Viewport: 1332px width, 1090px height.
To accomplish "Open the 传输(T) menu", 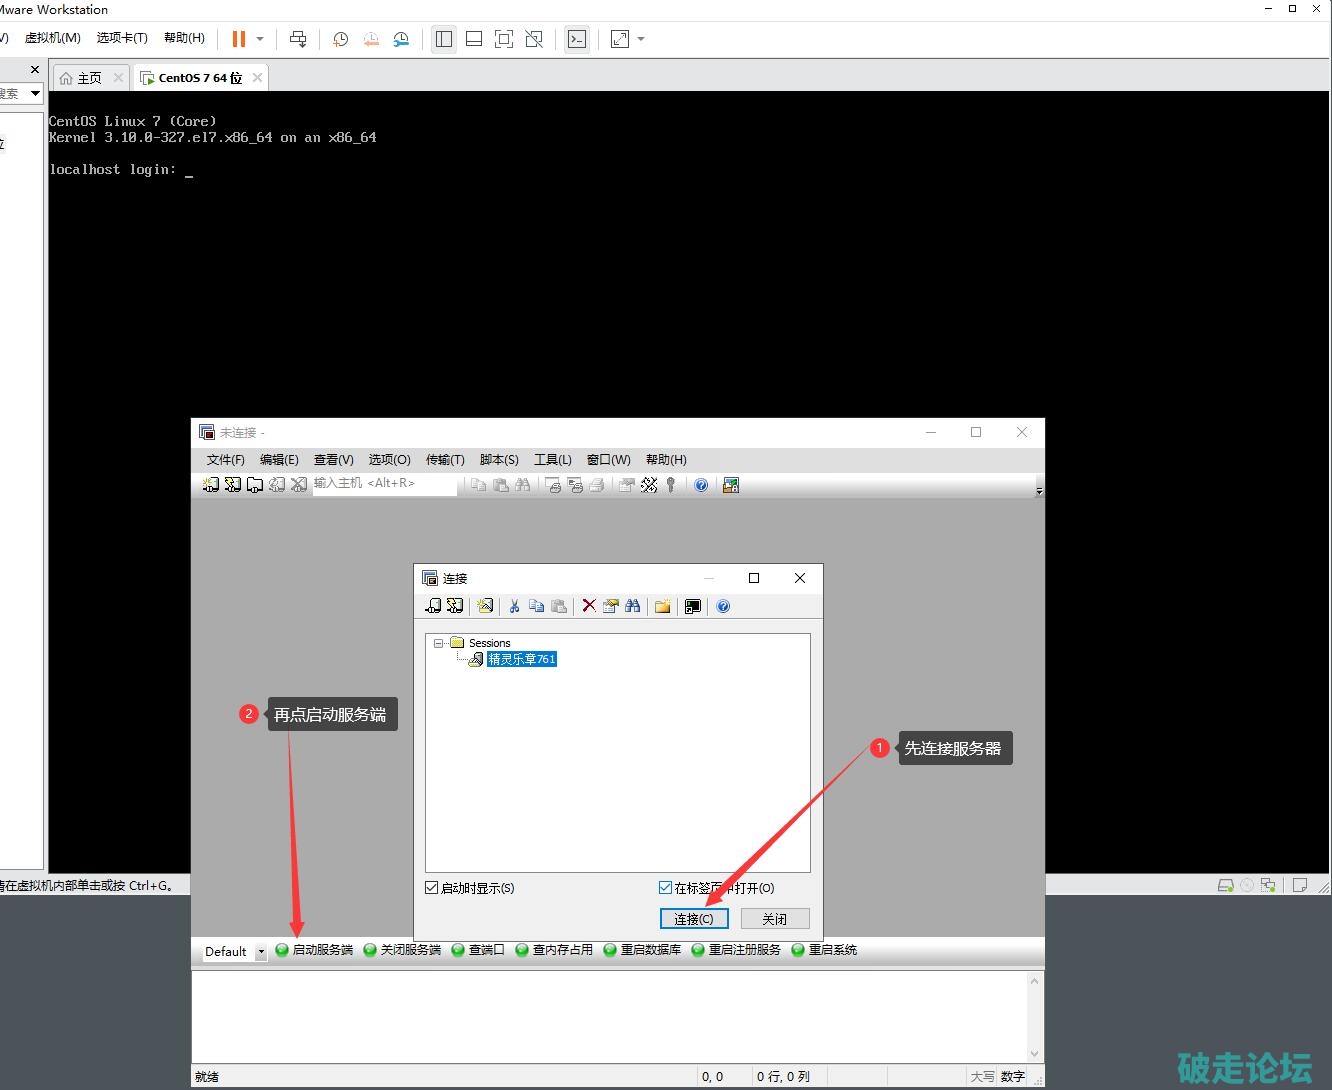I will point(445,460).
